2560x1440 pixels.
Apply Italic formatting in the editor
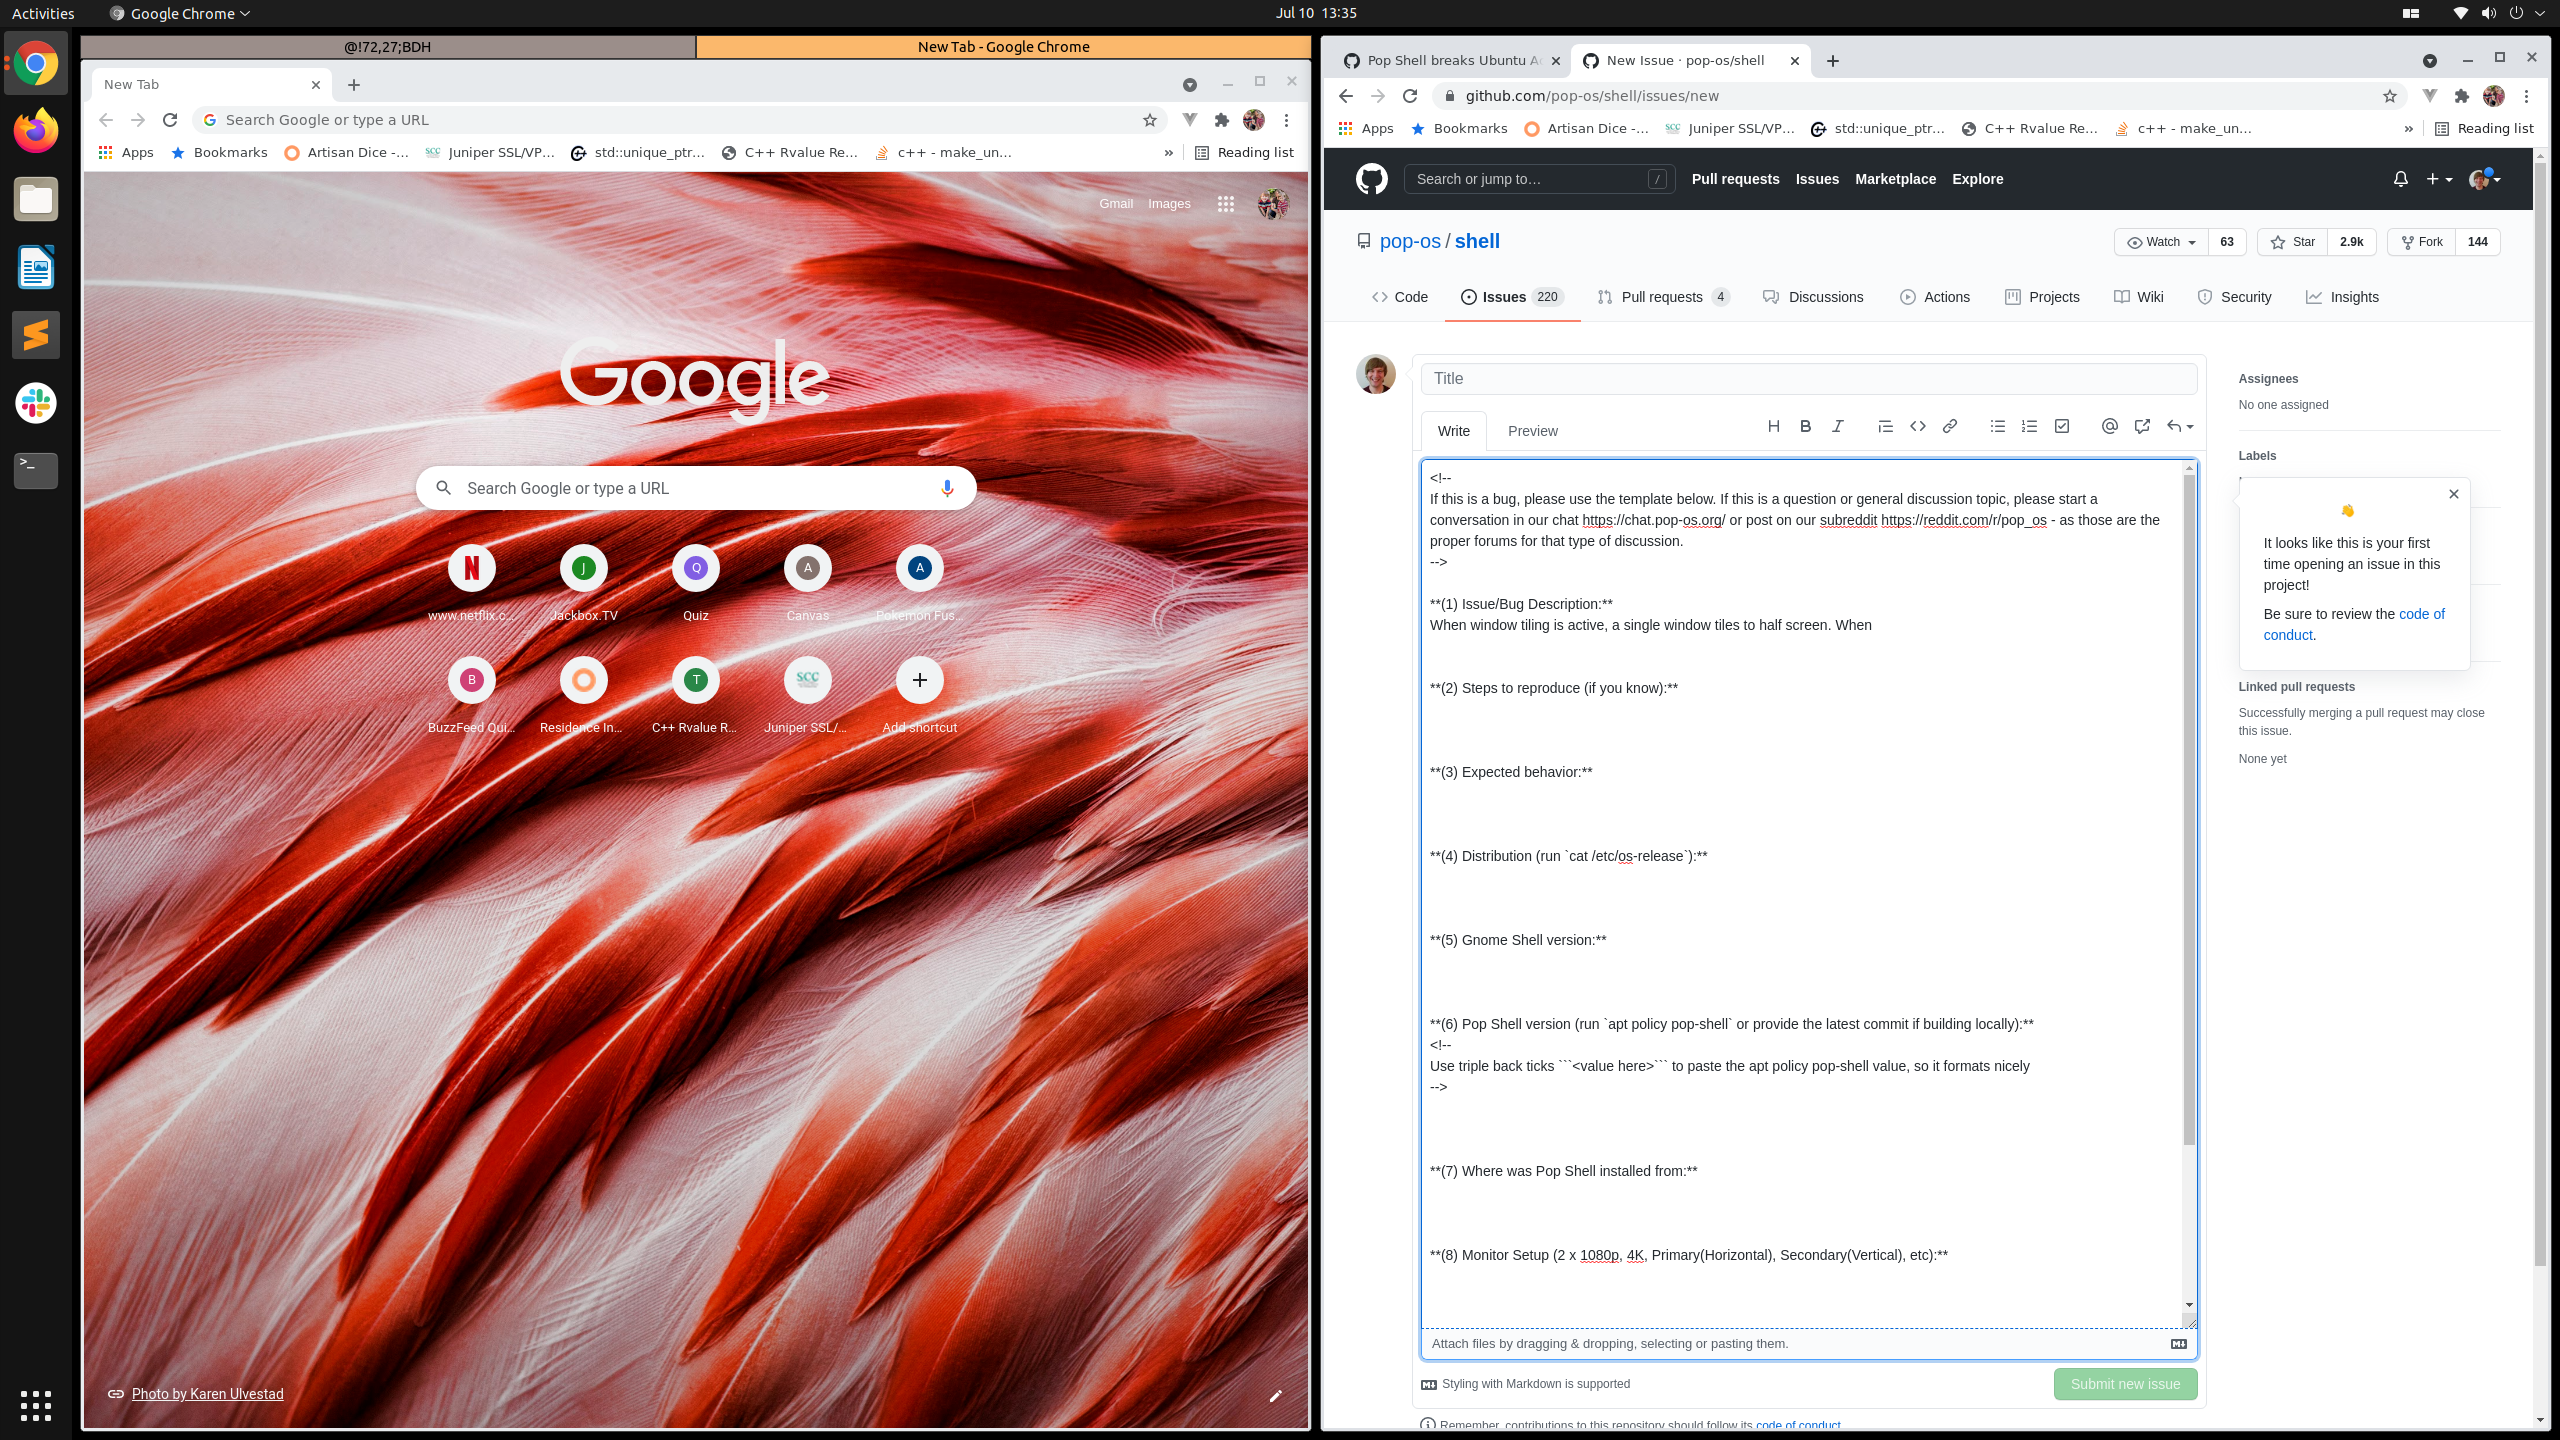click(x=1838, y=426)
